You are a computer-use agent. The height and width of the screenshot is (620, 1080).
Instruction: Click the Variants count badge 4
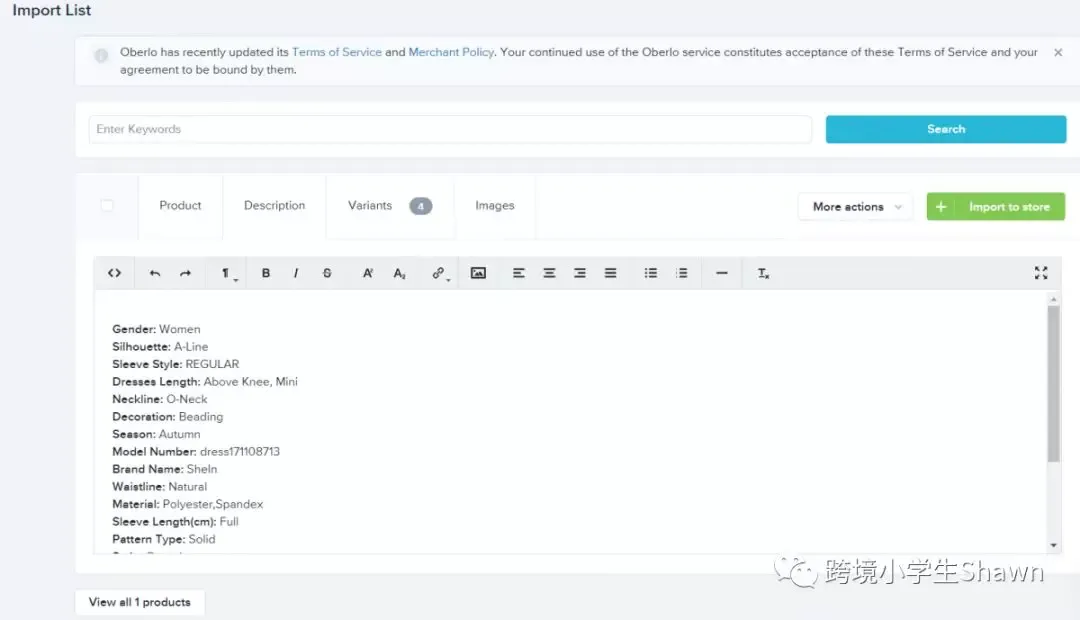click(x=421, y=206)
